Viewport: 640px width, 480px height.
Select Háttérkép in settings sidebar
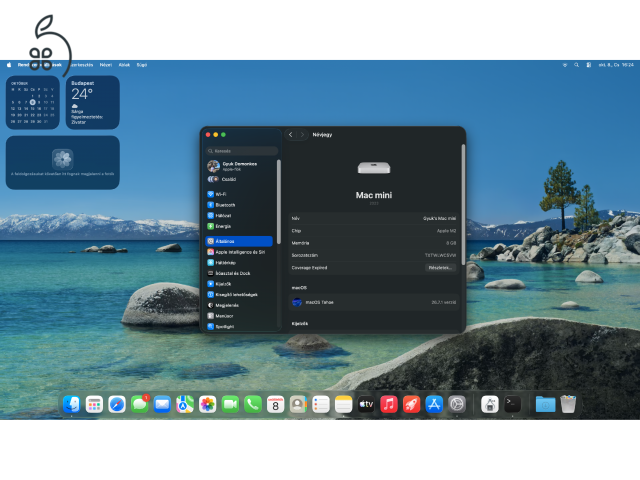pos(239,263)
